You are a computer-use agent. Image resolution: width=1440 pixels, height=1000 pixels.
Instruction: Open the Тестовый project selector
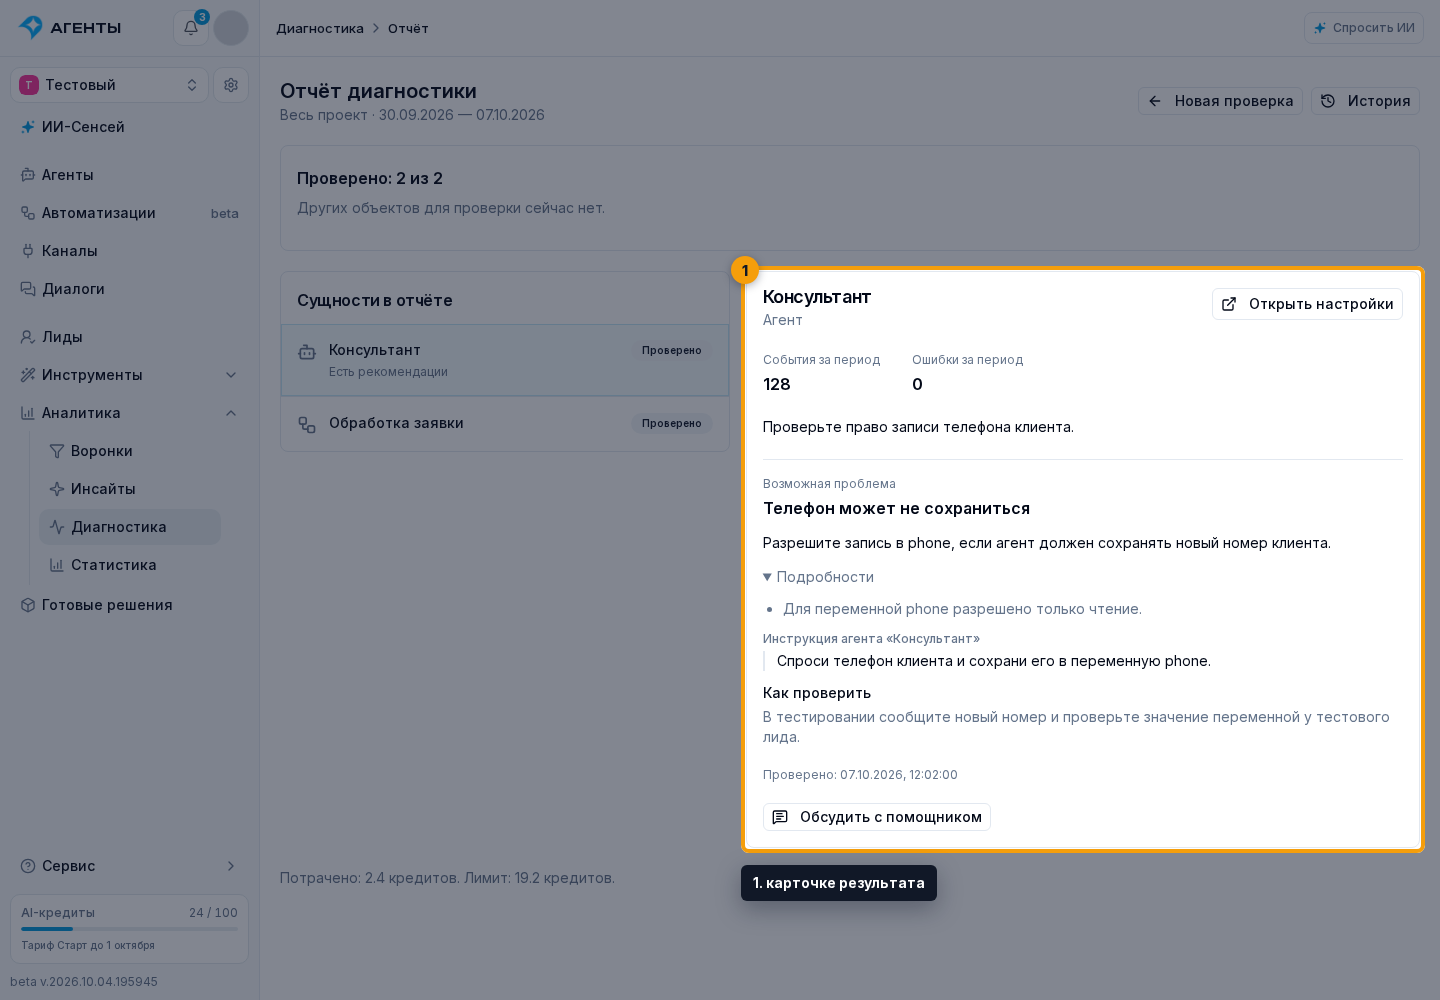[x=109, y=85]
